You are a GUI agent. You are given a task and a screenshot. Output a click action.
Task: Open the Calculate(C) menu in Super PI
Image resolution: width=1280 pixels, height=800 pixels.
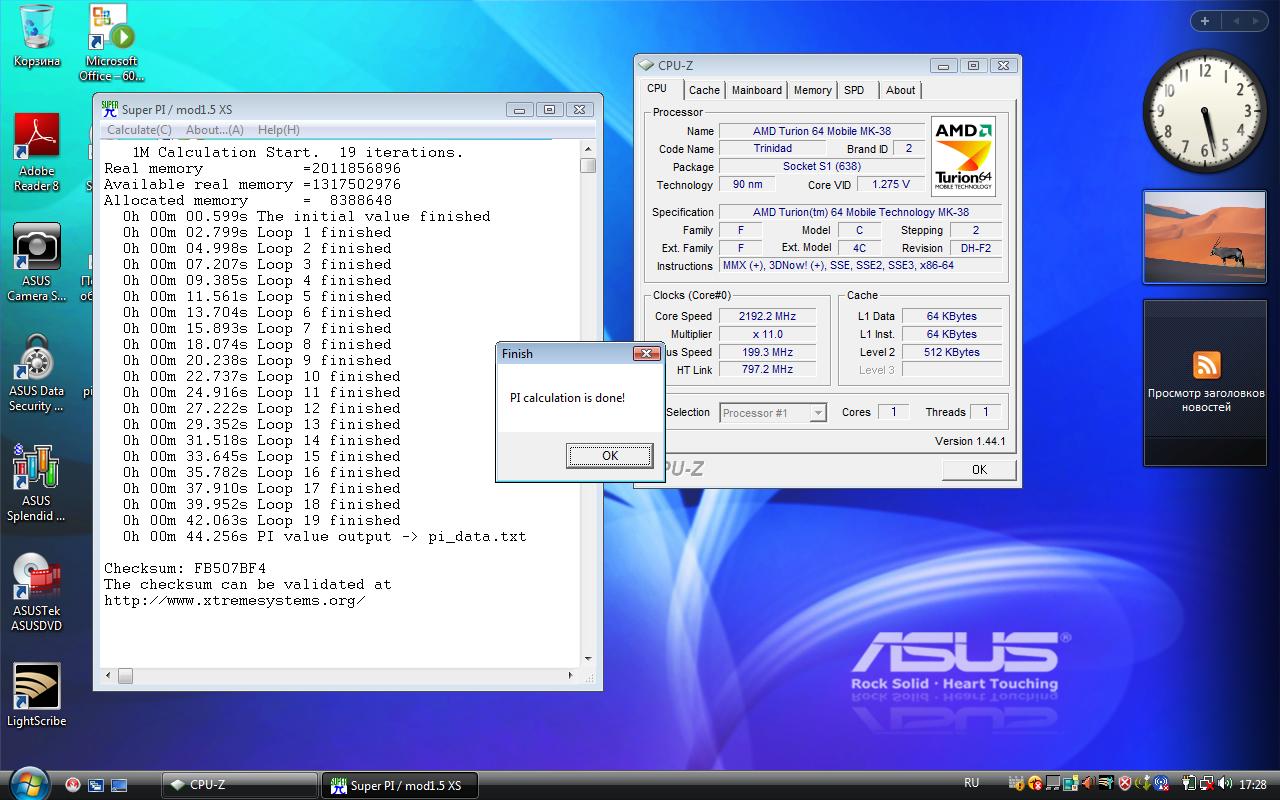(139, 130)
